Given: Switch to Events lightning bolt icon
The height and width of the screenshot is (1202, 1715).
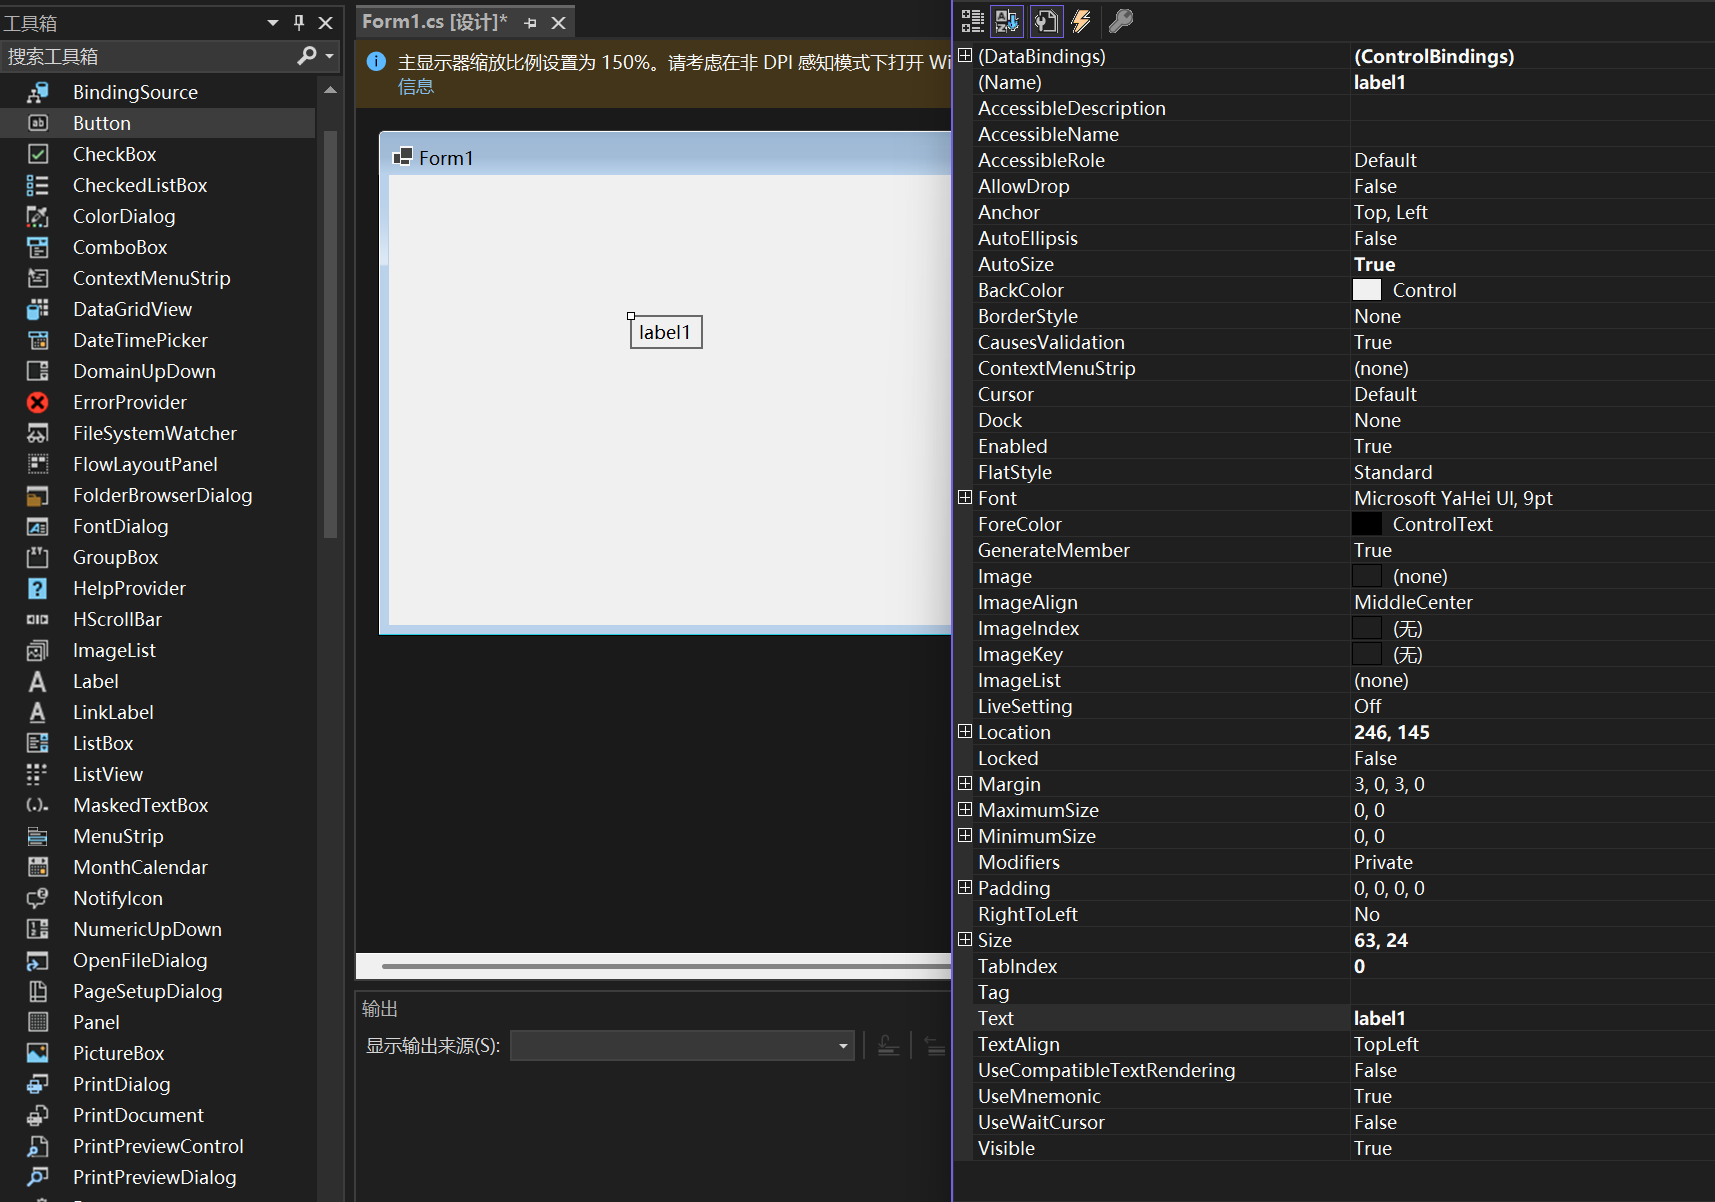Looking at the screenshot, I should coord(1081,21).
